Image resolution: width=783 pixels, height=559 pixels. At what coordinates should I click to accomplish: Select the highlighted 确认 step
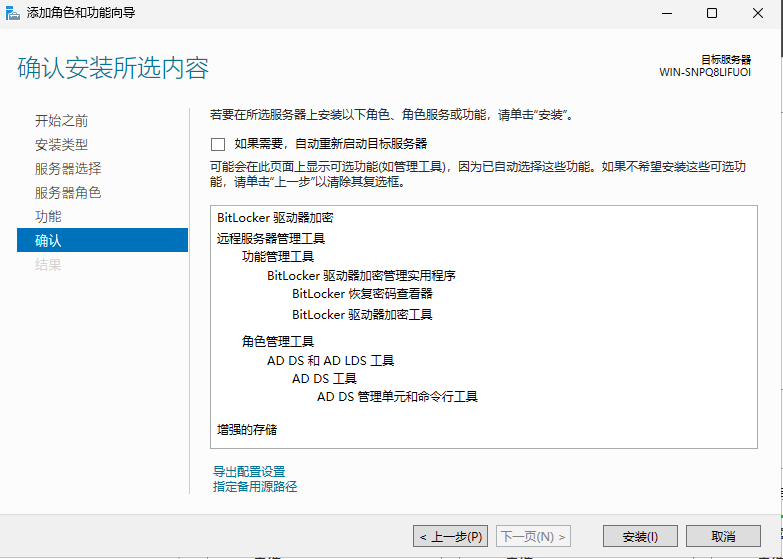[x=102, y=240]
